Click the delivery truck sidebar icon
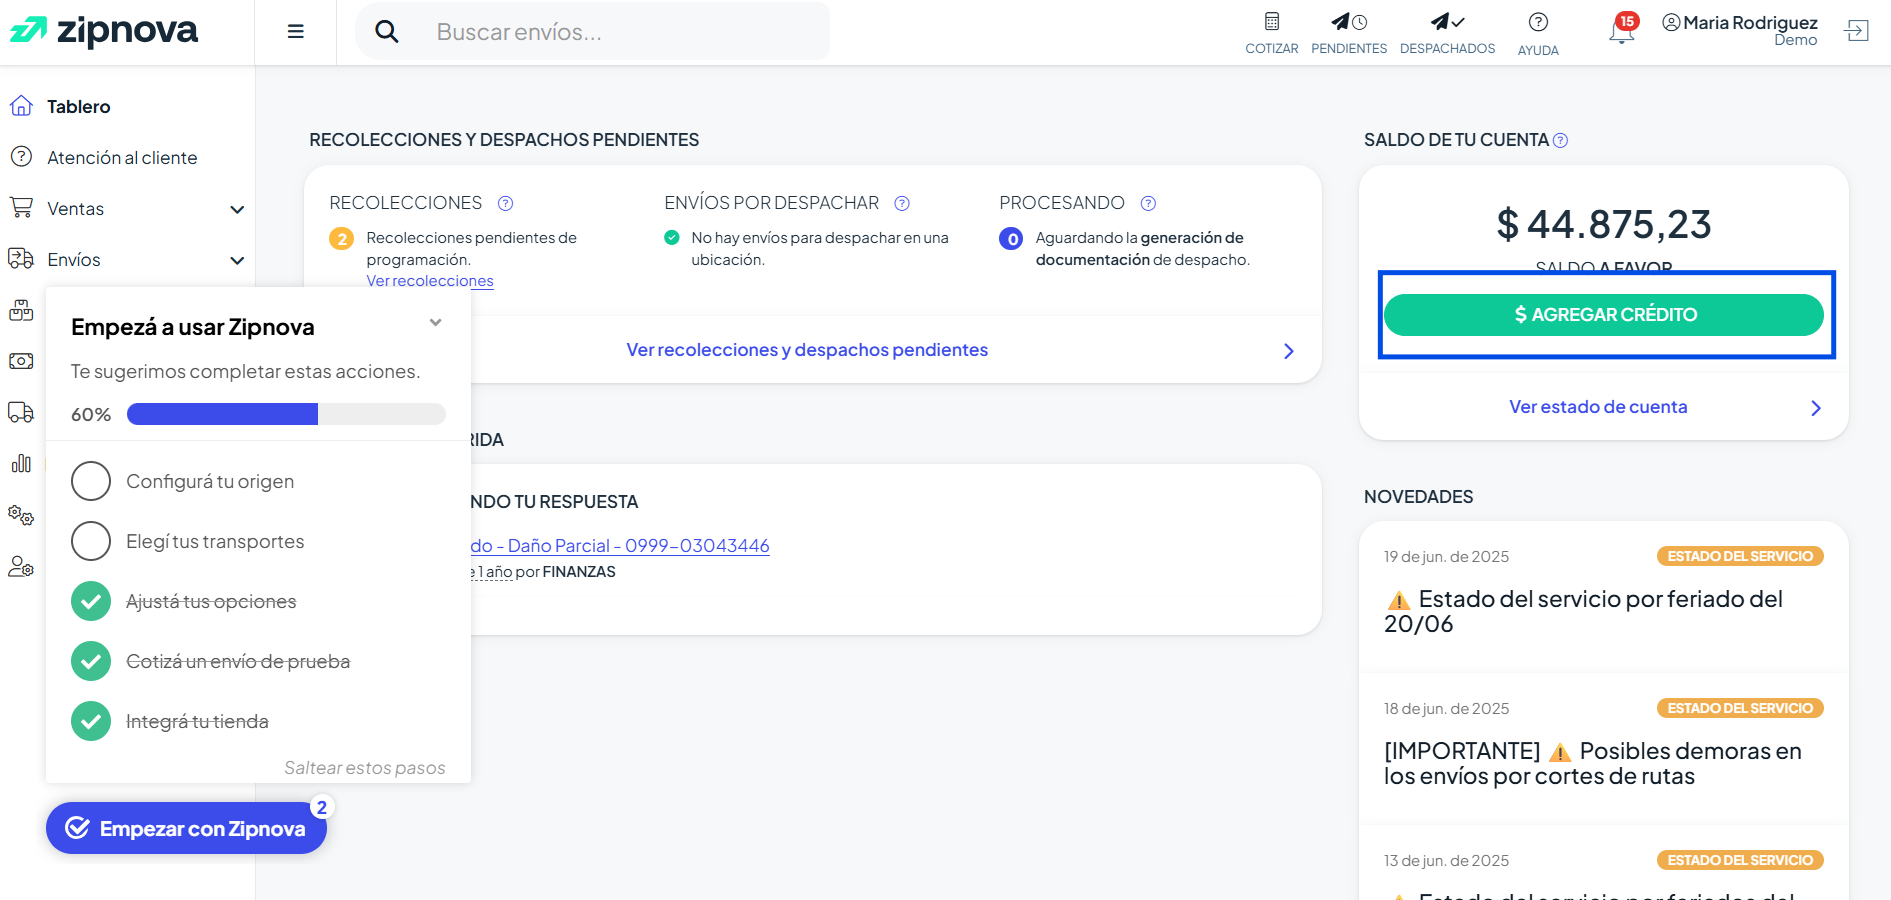This screenshot has height=900, width=1891. coord(21,412)
